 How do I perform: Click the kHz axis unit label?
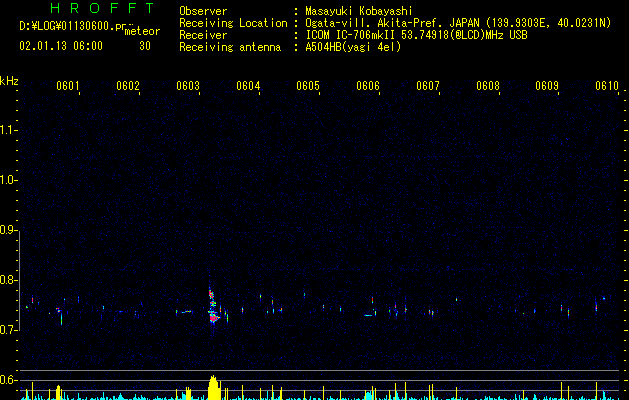coord(9,81)
